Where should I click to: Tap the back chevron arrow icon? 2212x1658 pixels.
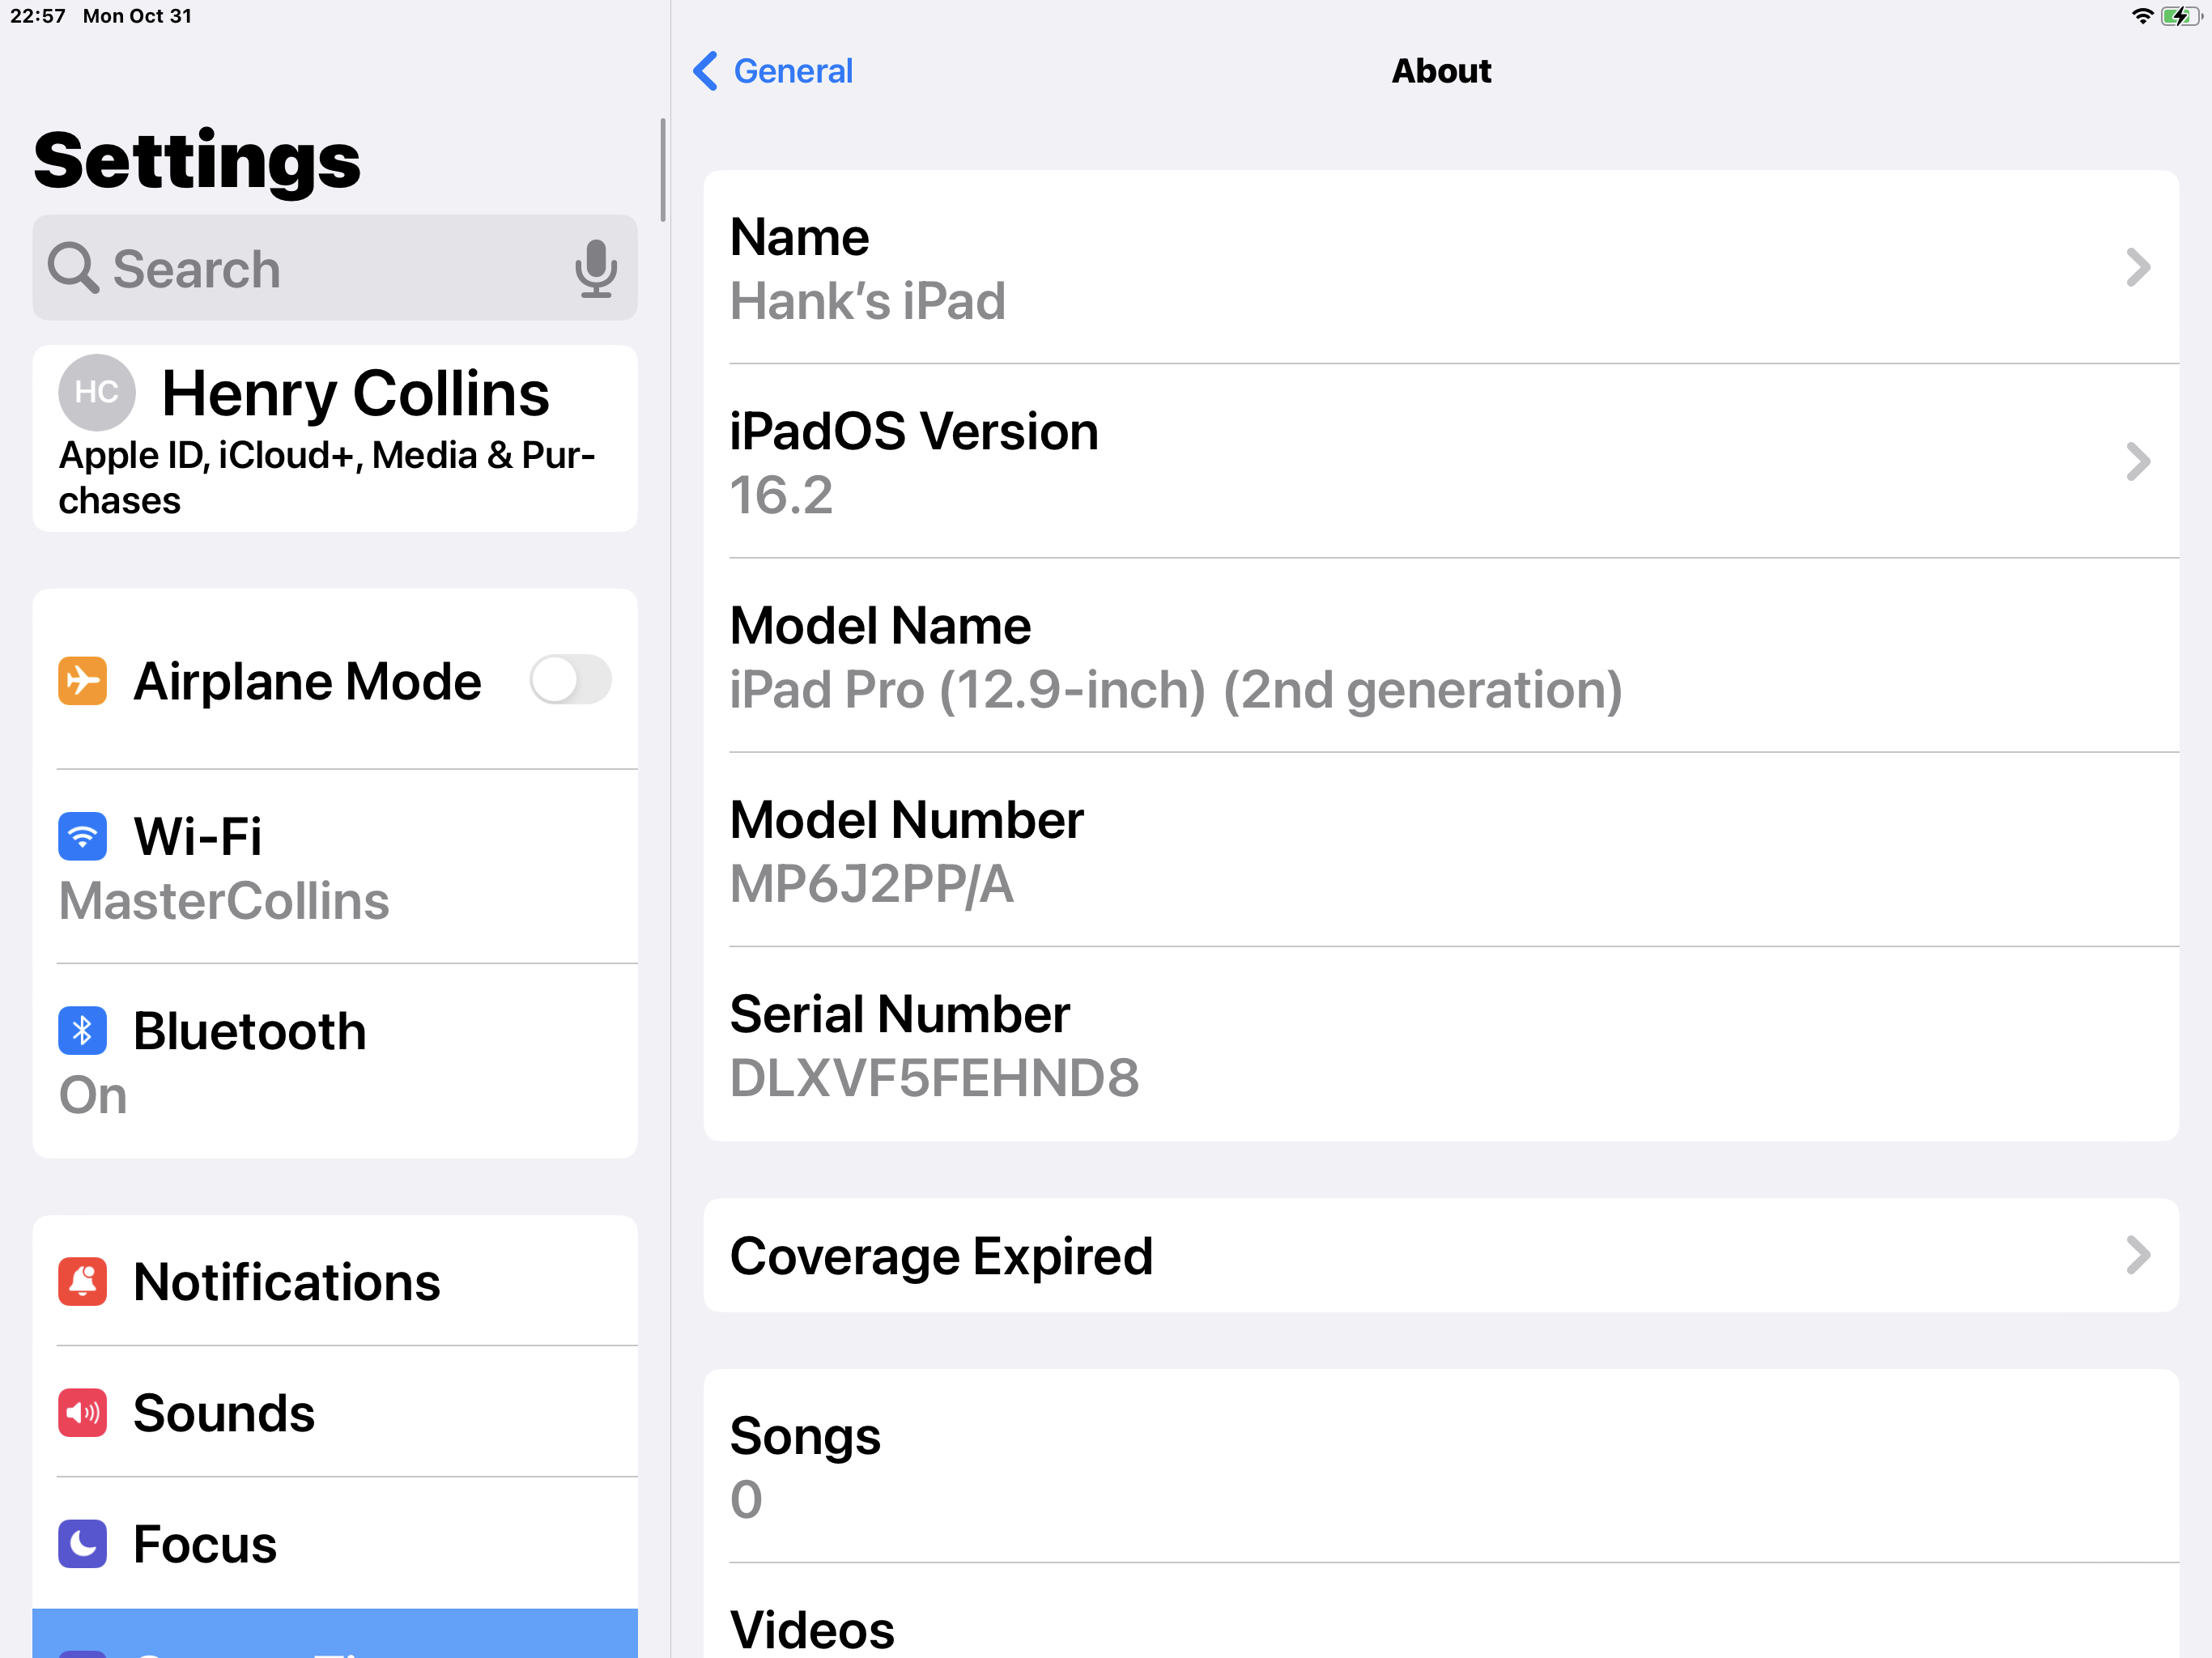click(705, 71)
